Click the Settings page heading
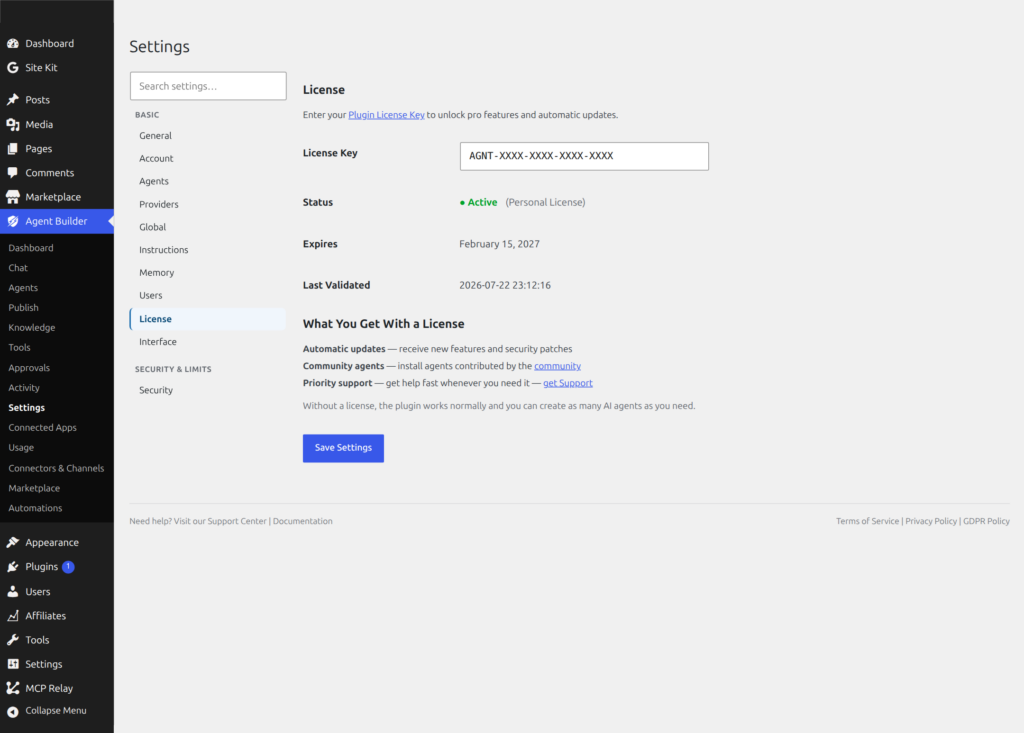This screenshot has width=1024, height=733. 159,47
